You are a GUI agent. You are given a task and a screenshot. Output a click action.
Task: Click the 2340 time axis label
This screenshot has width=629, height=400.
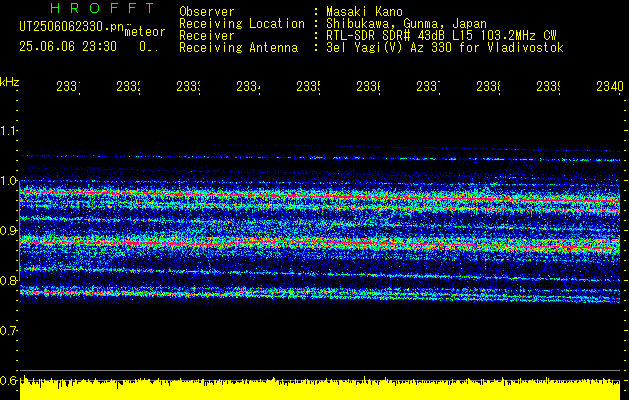pyautogui.click(x=610, y=86)
